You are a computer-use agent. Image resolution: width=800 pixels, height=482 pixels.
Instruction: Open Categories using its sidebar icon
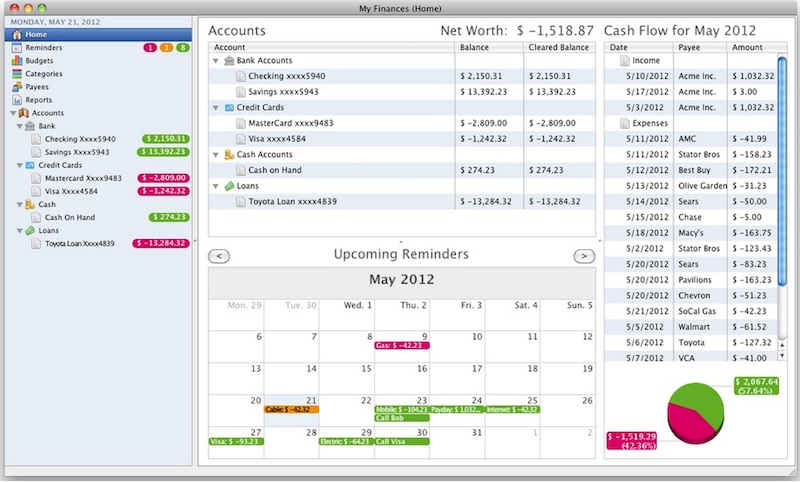coord(18,74)
